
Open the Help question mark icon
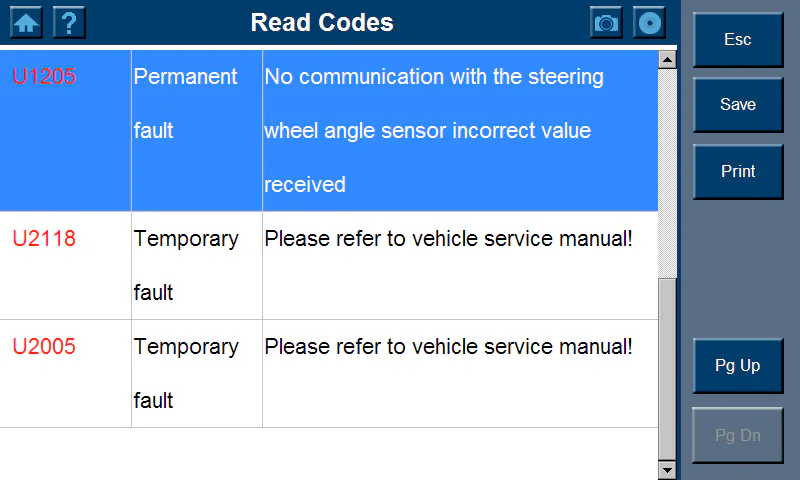[x=69, y=22]
